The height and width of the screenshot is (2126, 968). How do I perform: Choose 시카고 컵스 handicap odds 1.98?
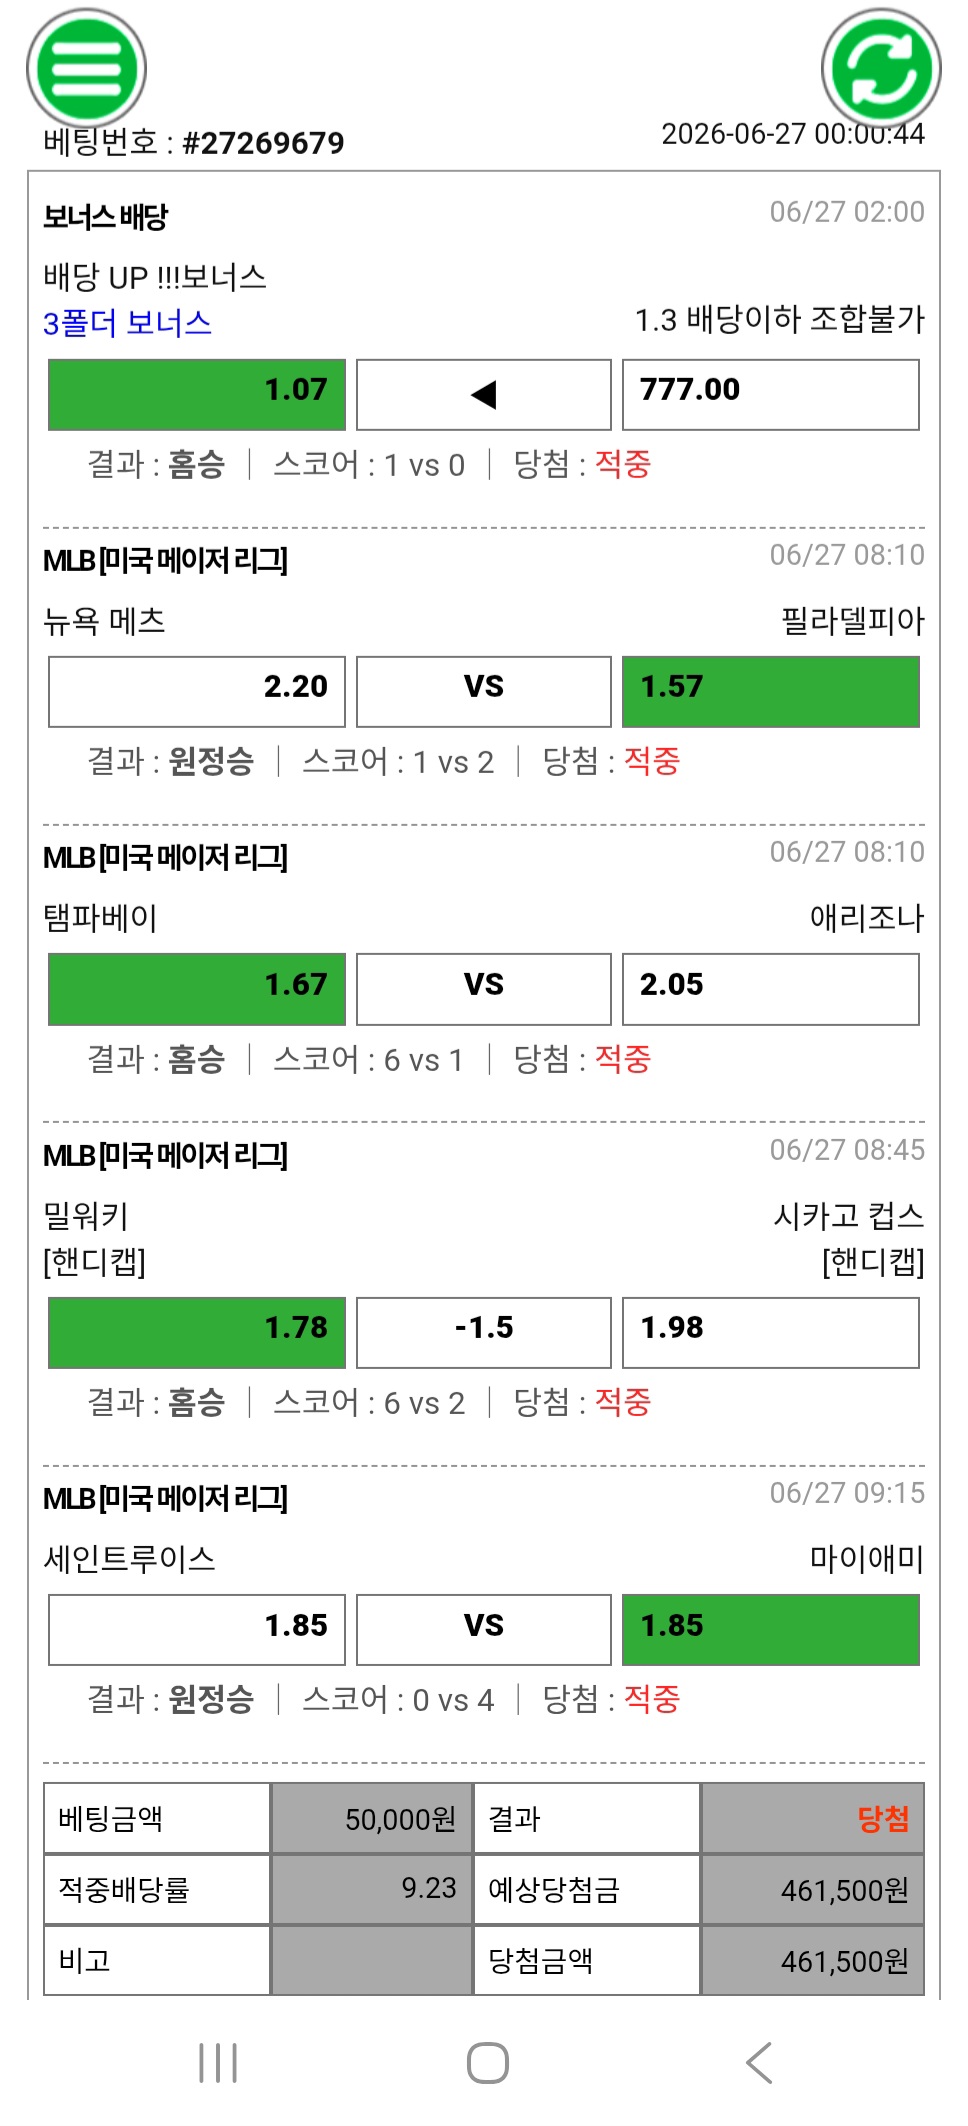coord(771,1333)
